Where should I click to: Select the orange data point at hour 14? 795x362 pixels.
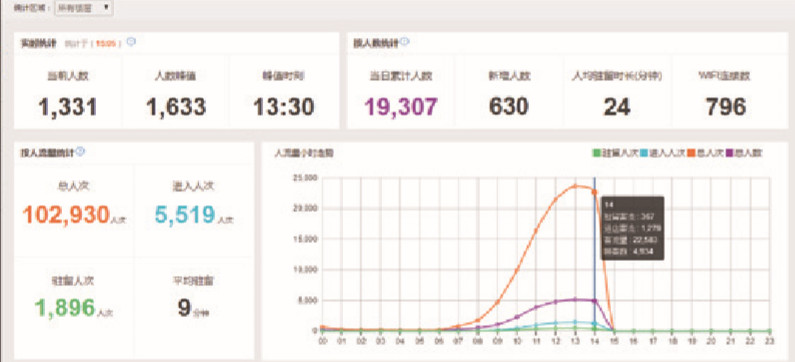594,192
